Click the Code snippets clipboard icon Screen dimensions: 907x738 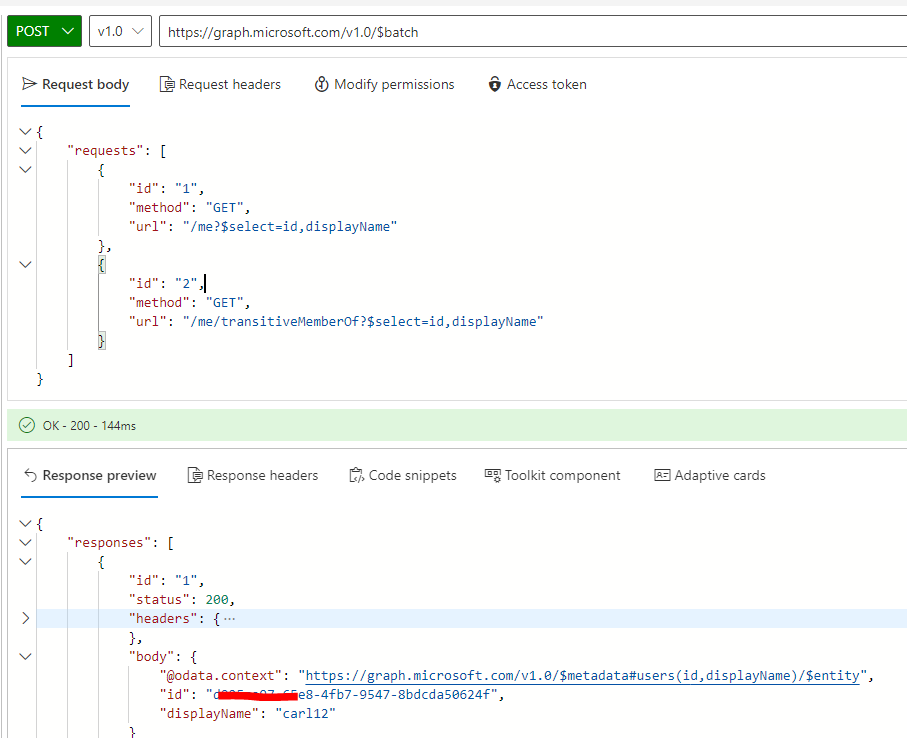click(x=356, y=475)
